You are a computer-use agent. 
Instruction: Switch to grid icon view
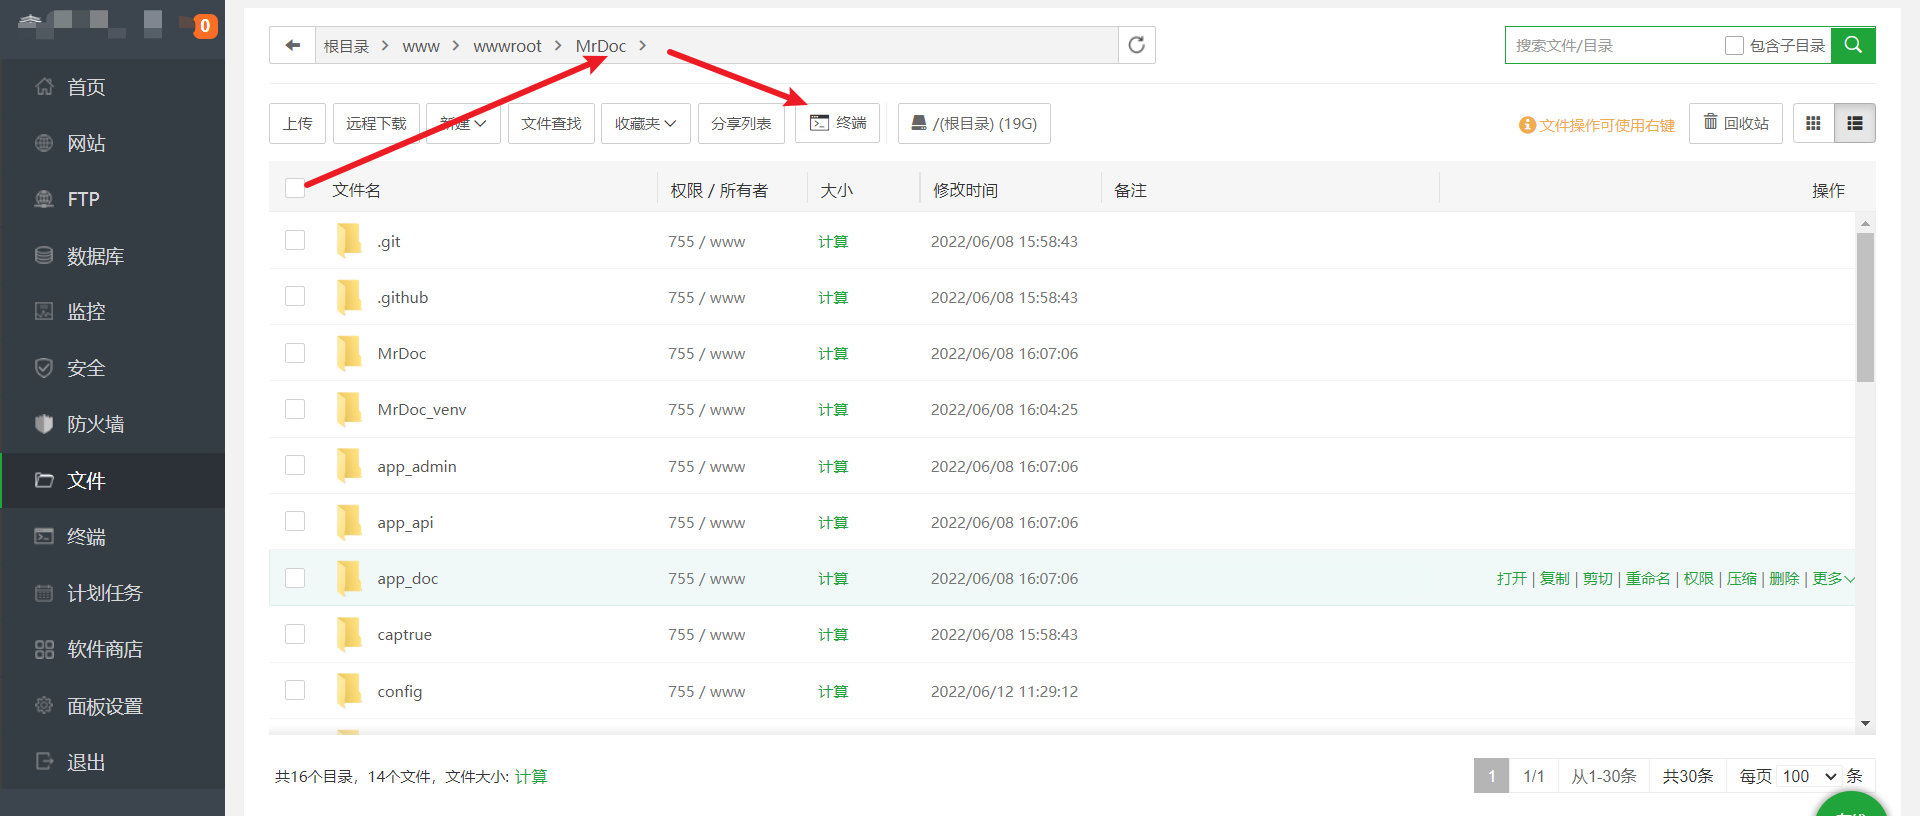pyautogui.click(x=1813, y=123)
